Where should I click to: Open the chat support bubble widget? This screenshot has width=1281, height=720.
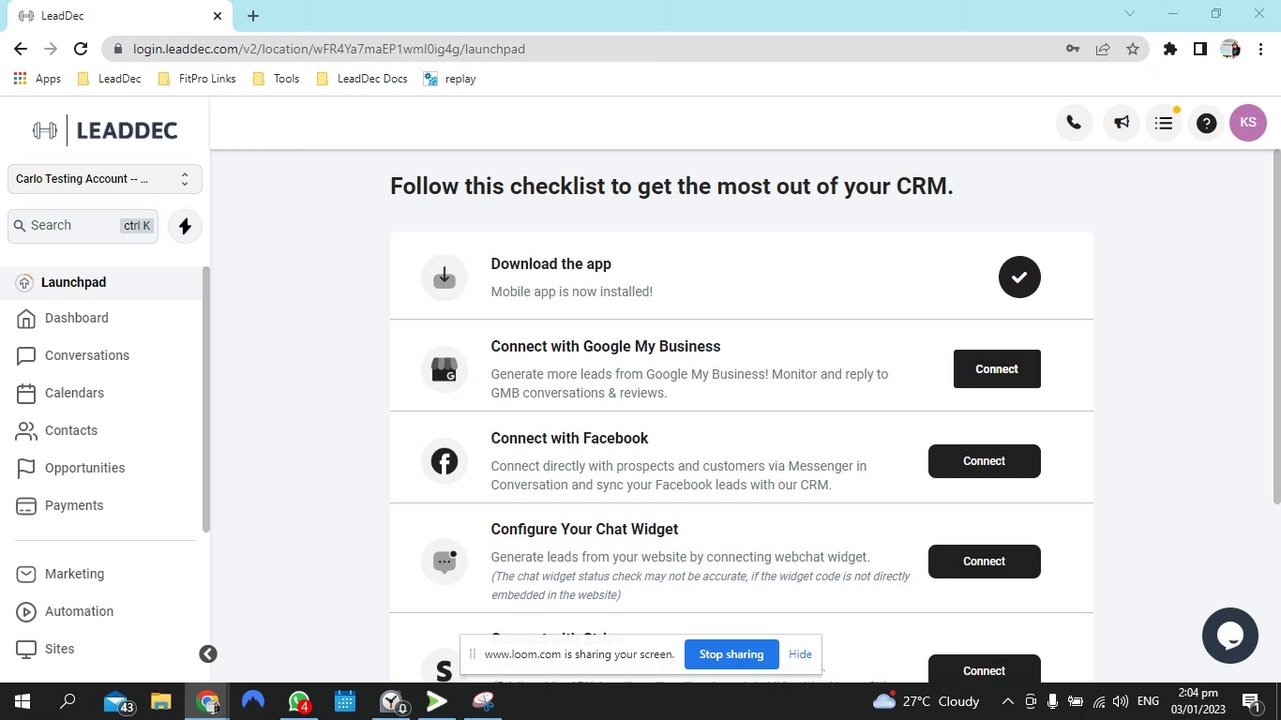(x=1229, y=635)
